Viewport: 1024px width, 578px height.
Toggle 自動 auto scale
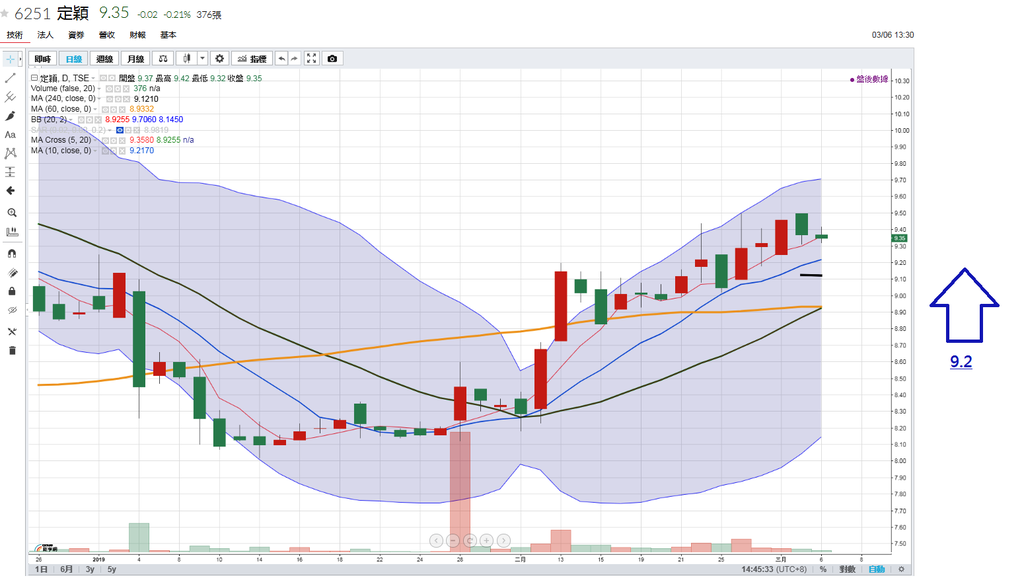coord(877,570)
